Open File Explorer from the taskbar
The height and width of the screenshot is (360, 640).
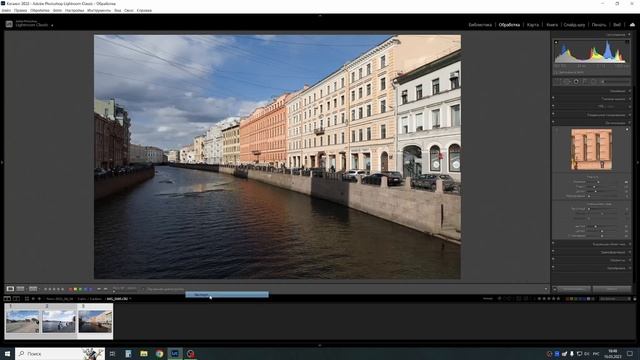(144, 353)
